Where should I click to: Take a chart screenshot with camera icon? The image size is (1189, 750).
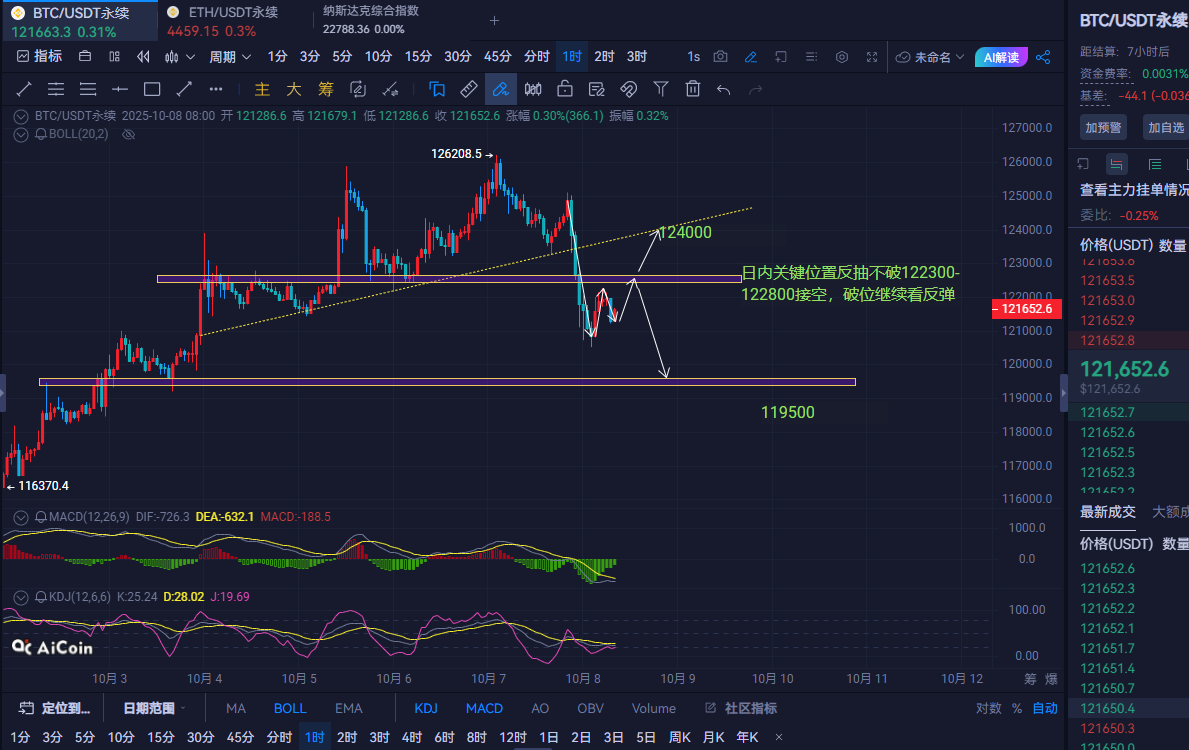[721, 57]
